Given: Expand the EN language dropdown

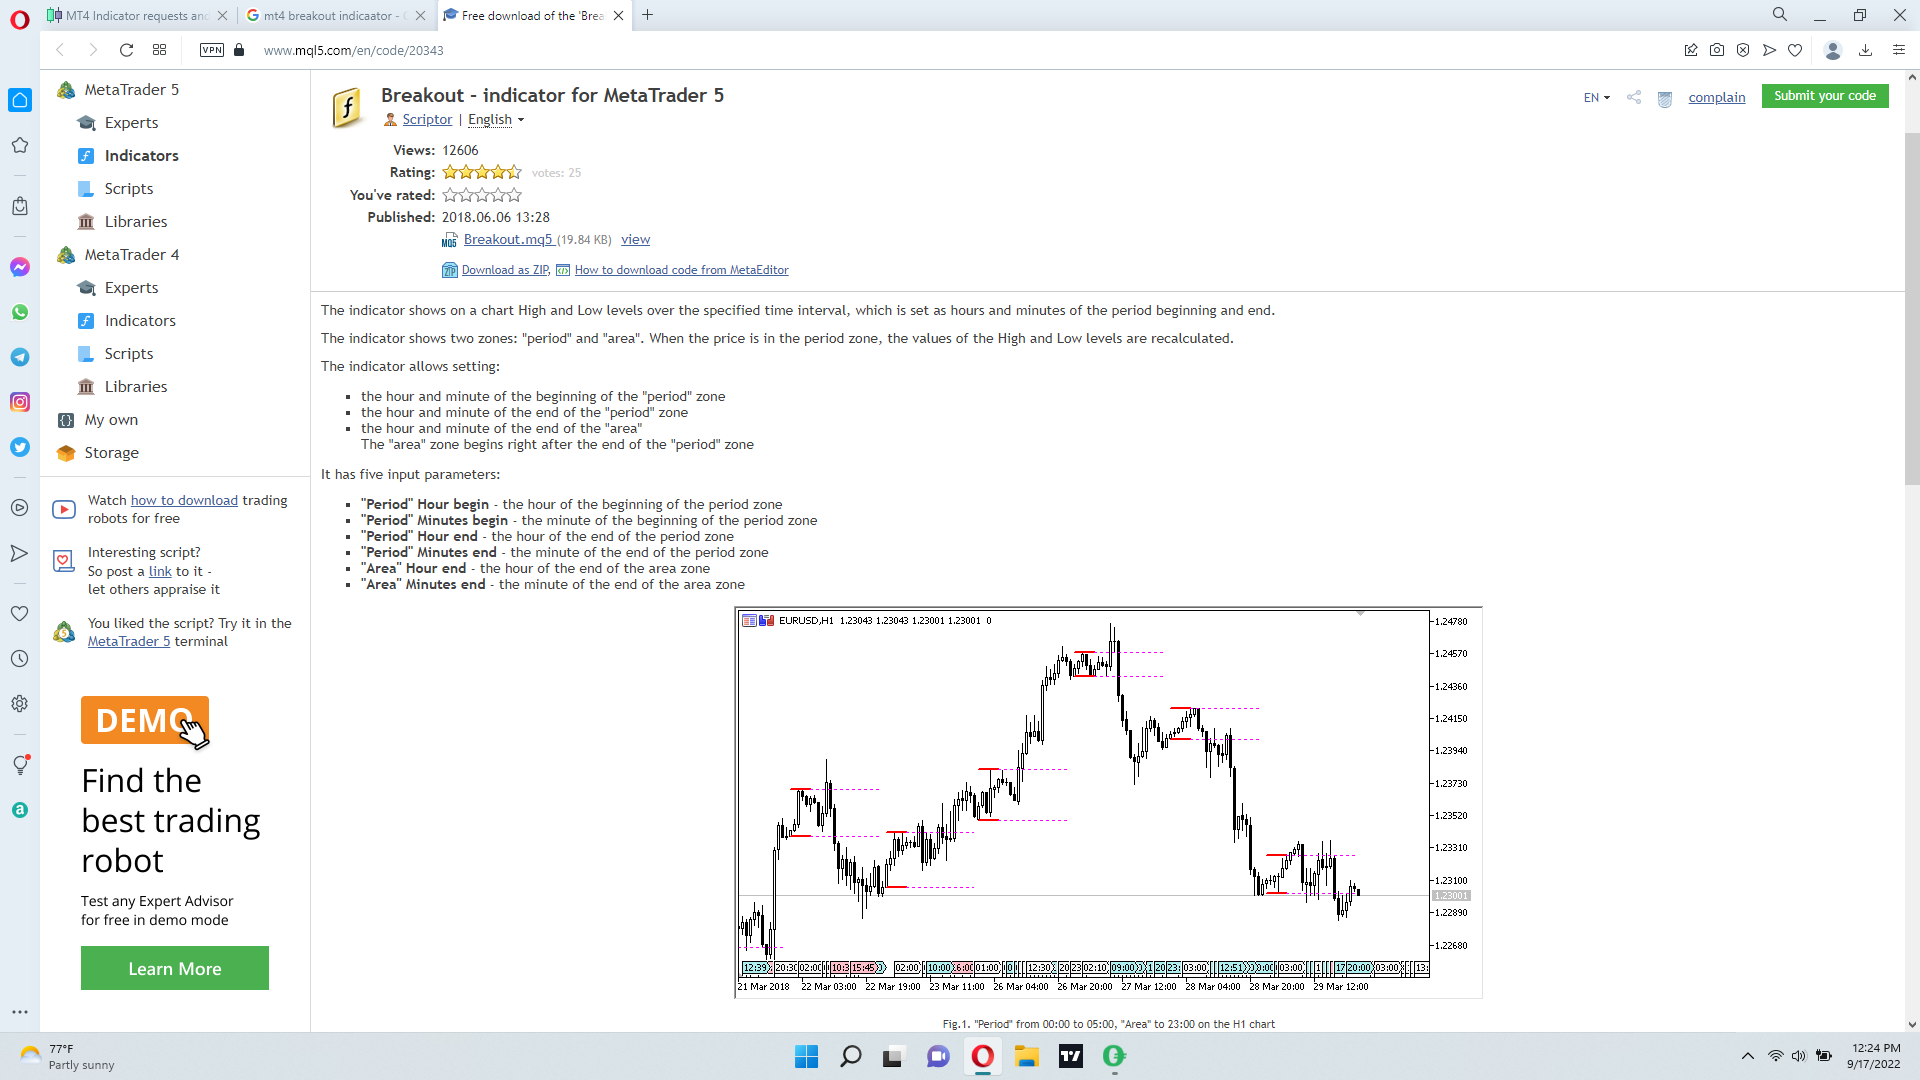Looking at the screenshot, I should click(x=1596, y=98).
